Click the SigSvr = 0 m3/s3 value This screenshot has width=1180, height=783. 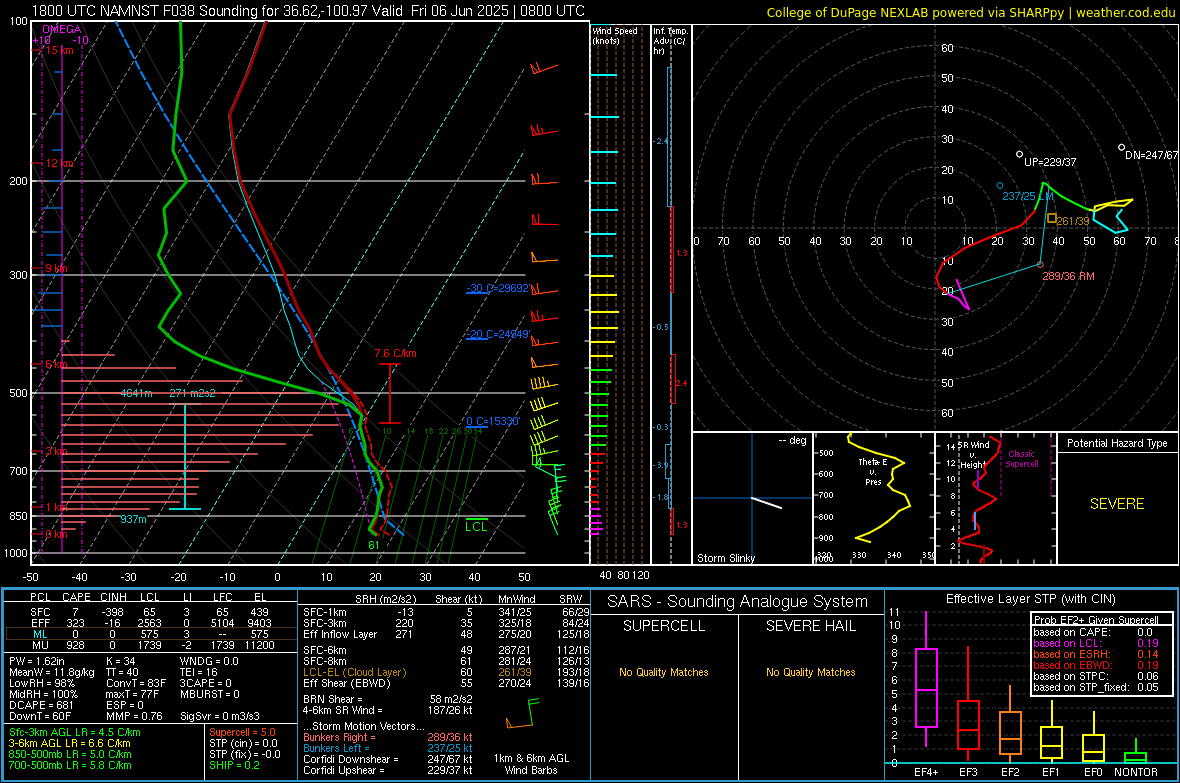220,716
